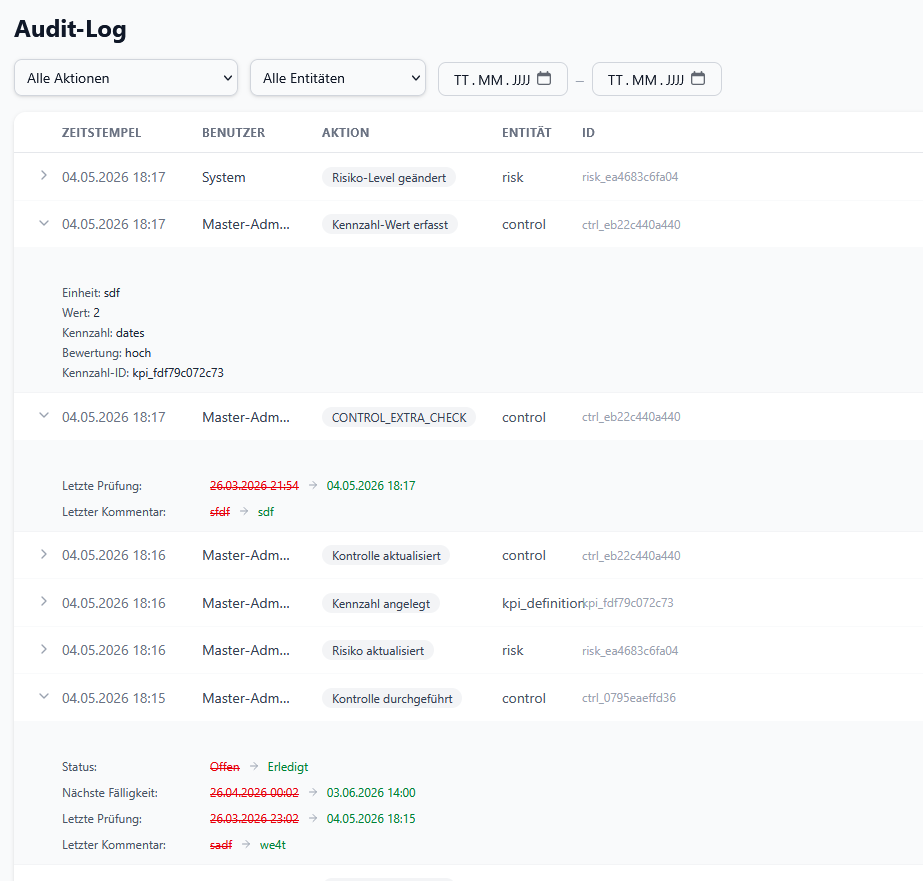Screen dimensions: 923x881
Task: Open the 'Alle Aktionen' filter dropdown
Action: 125,78
